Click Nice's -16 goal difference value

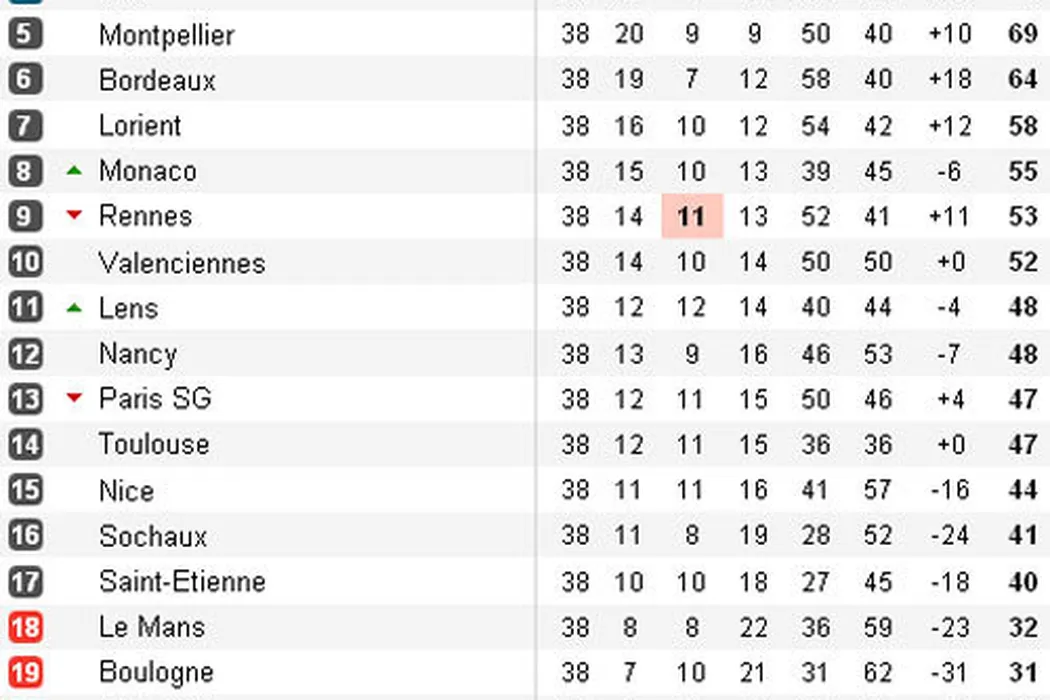[948, 490]
